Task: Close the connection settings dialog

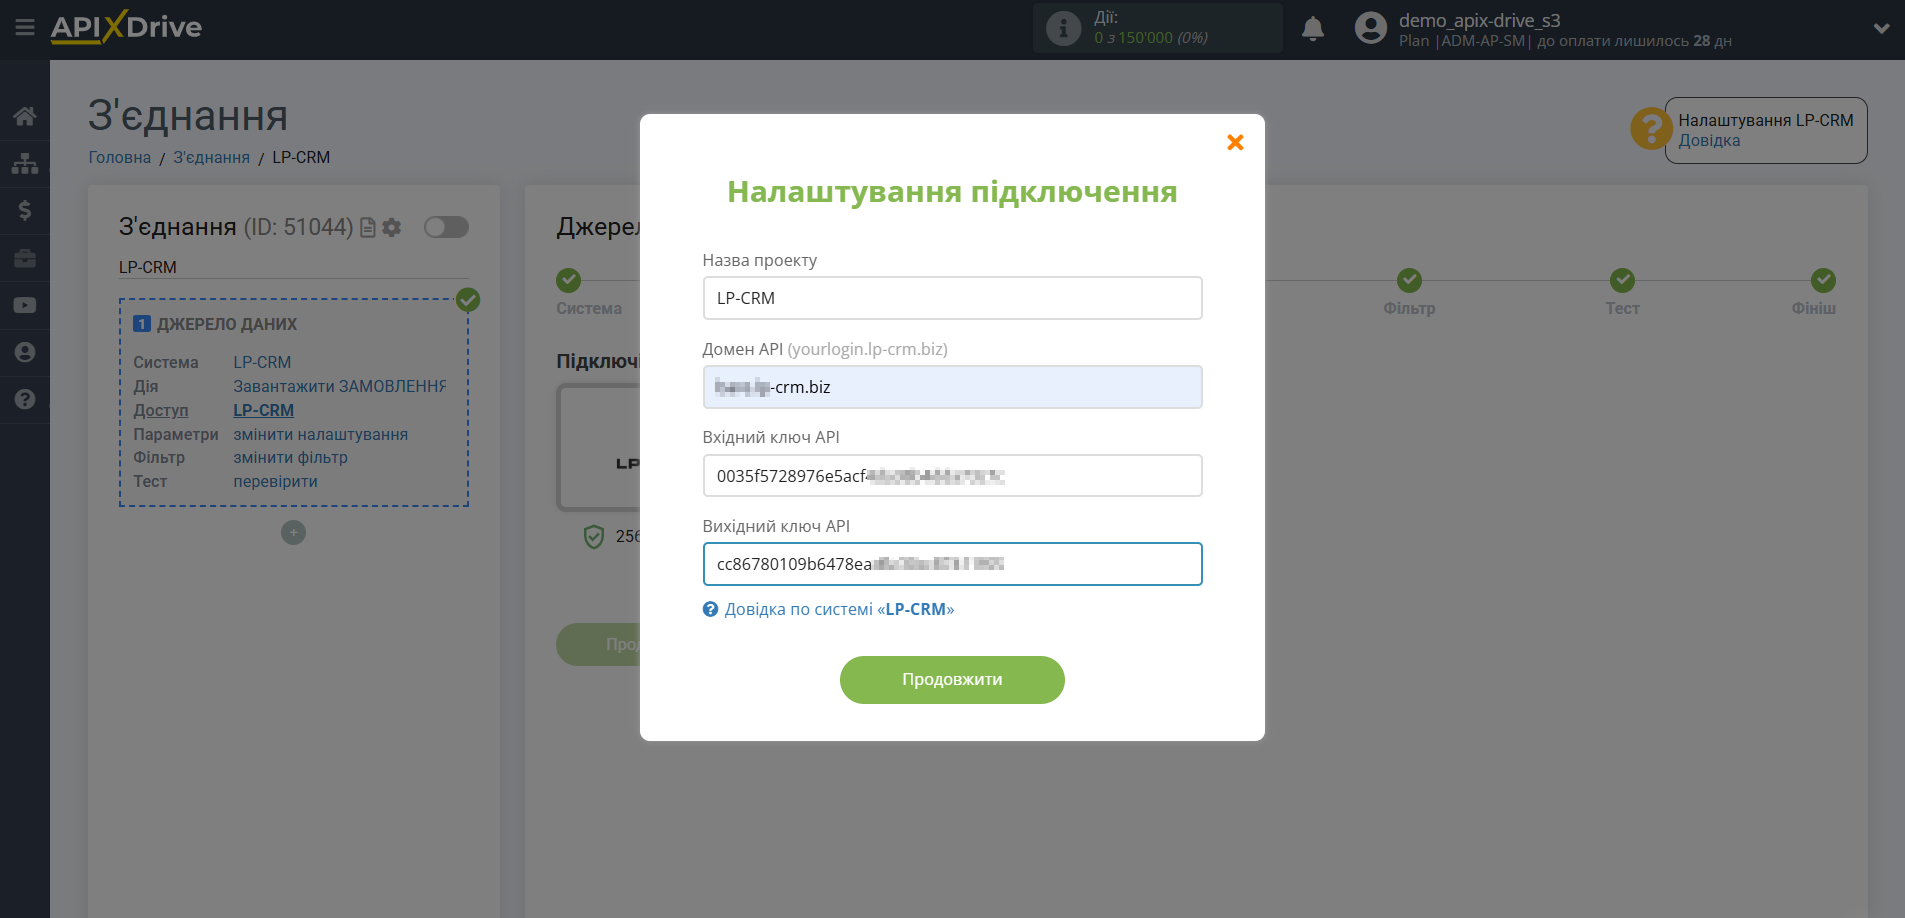Action: tap(1235, 142)
